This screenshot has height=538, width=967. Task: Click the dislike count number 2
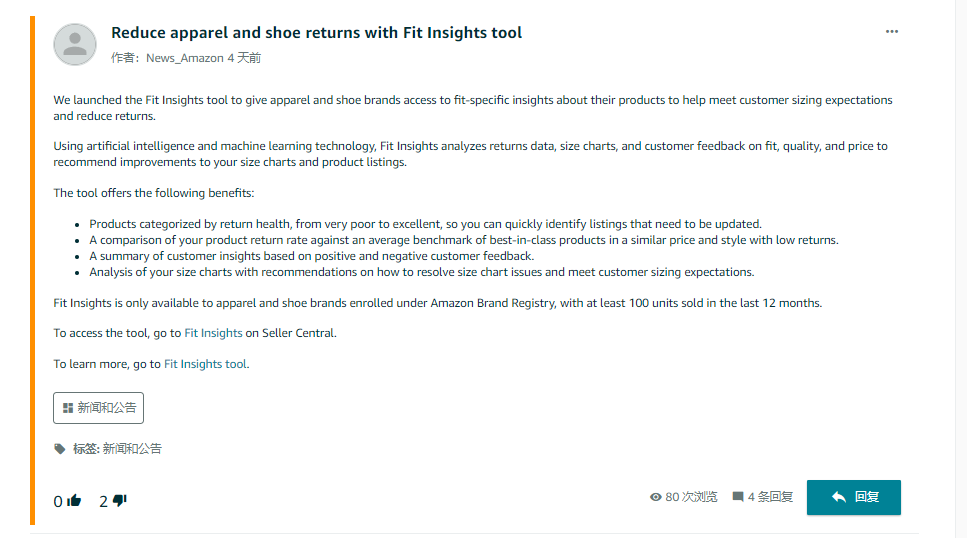103,501
